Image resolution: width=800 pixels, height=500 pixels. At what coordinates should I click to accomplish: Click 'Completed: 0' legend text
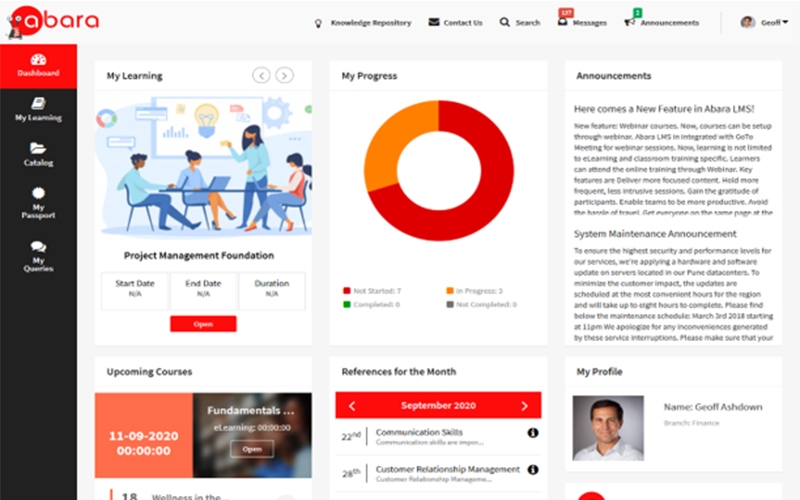tap(377, 305)
